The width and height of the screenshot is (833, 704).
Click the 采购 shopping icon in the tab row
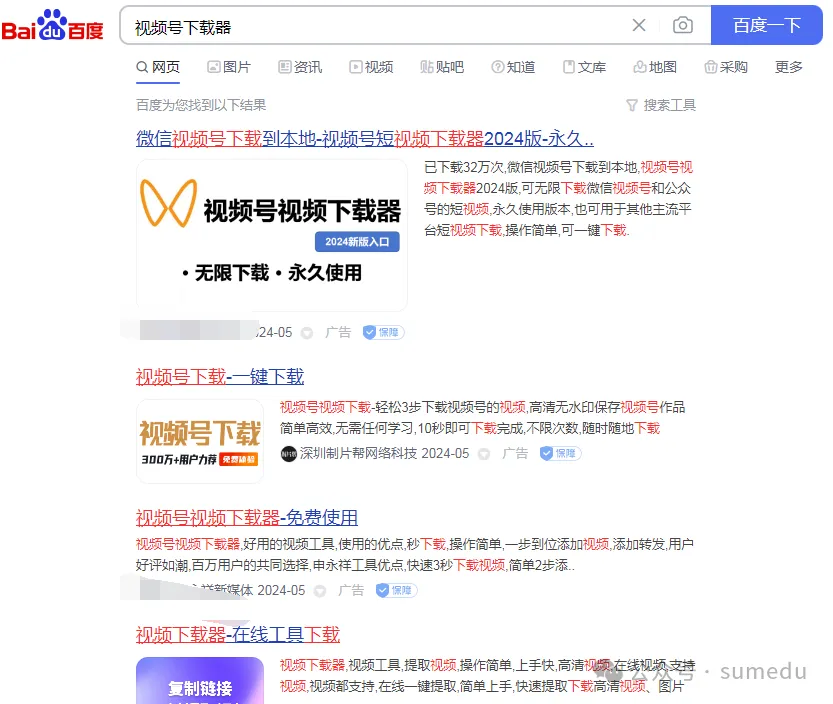pyautogui.click(x=711, y=67)
